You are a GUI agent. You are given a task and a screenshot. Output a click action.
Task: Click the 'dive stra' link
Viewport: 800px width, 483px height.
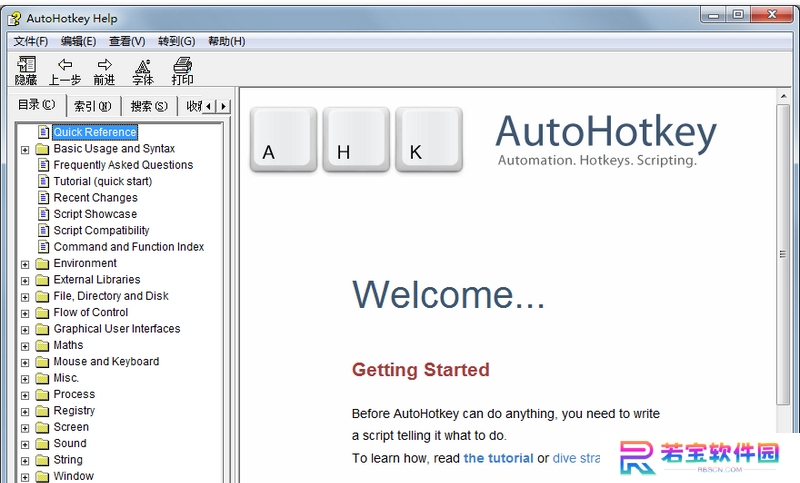pos(576,458)
